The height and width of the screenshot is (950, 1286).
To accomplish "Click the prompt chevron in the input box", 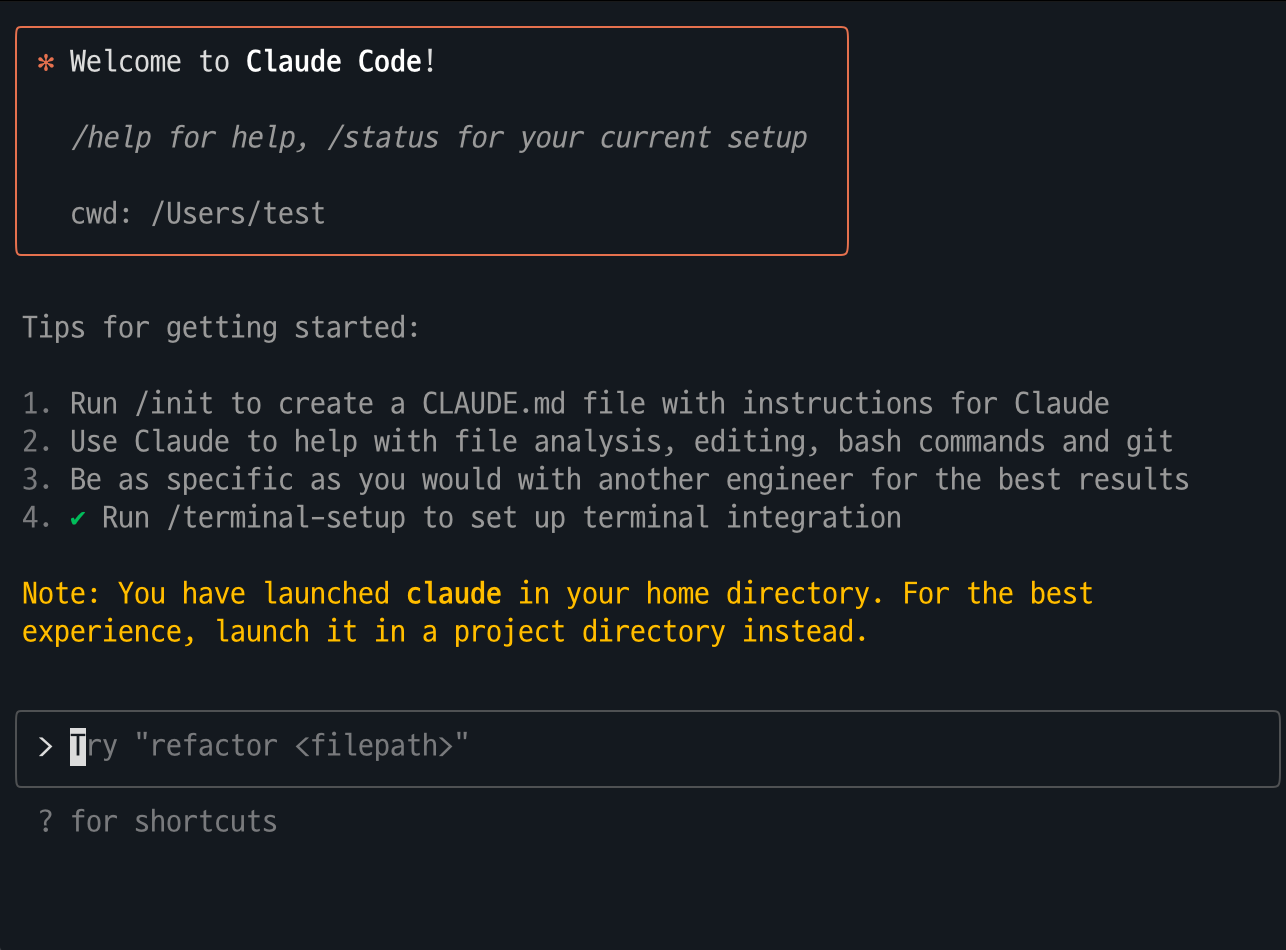I will click(x=45, y=746).
